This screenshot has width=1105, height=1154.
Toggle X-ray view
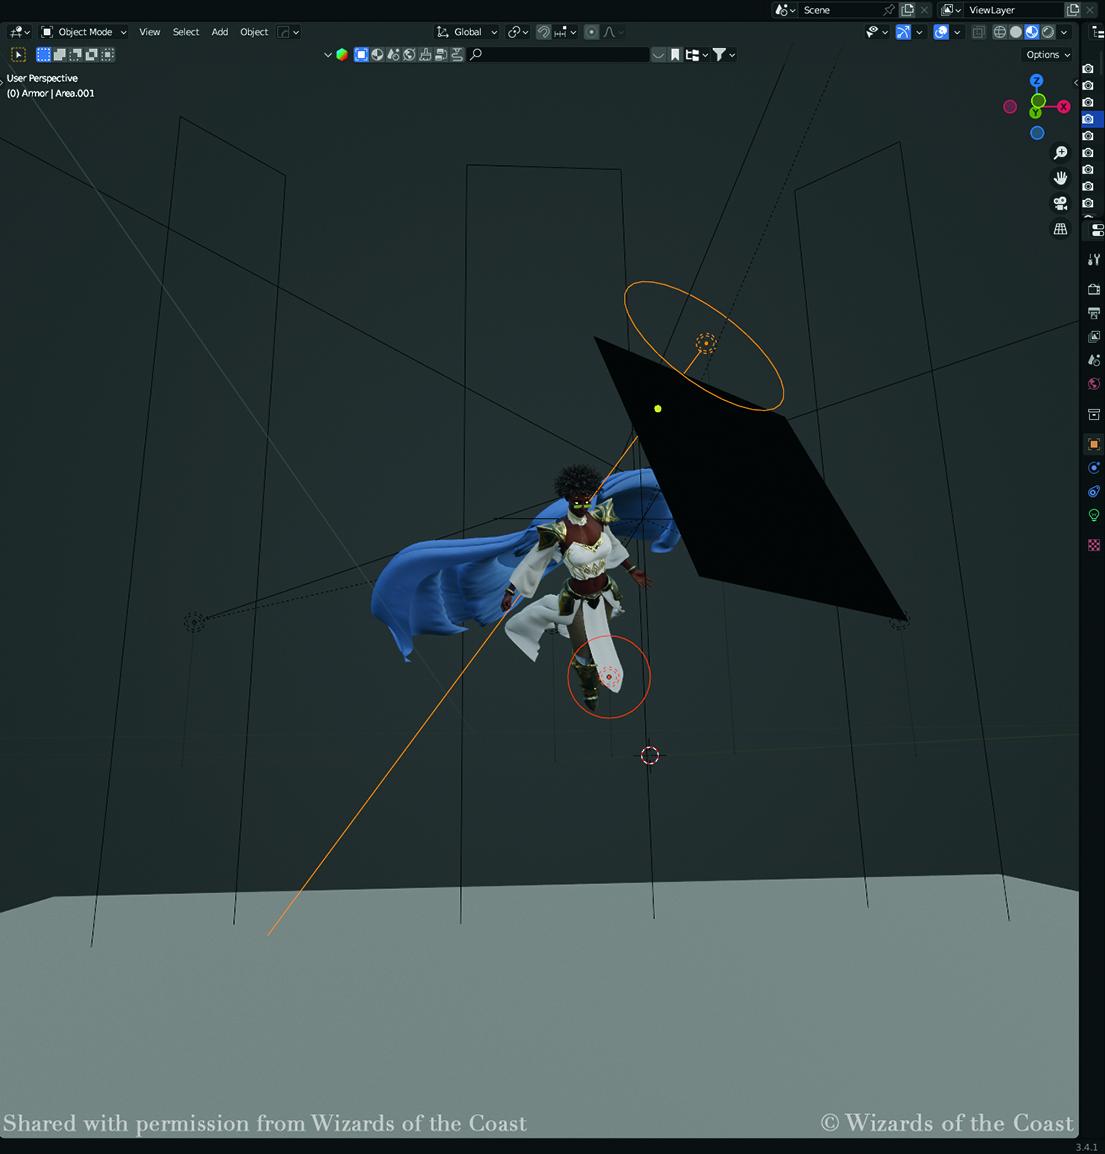click(x=978, y=32)
